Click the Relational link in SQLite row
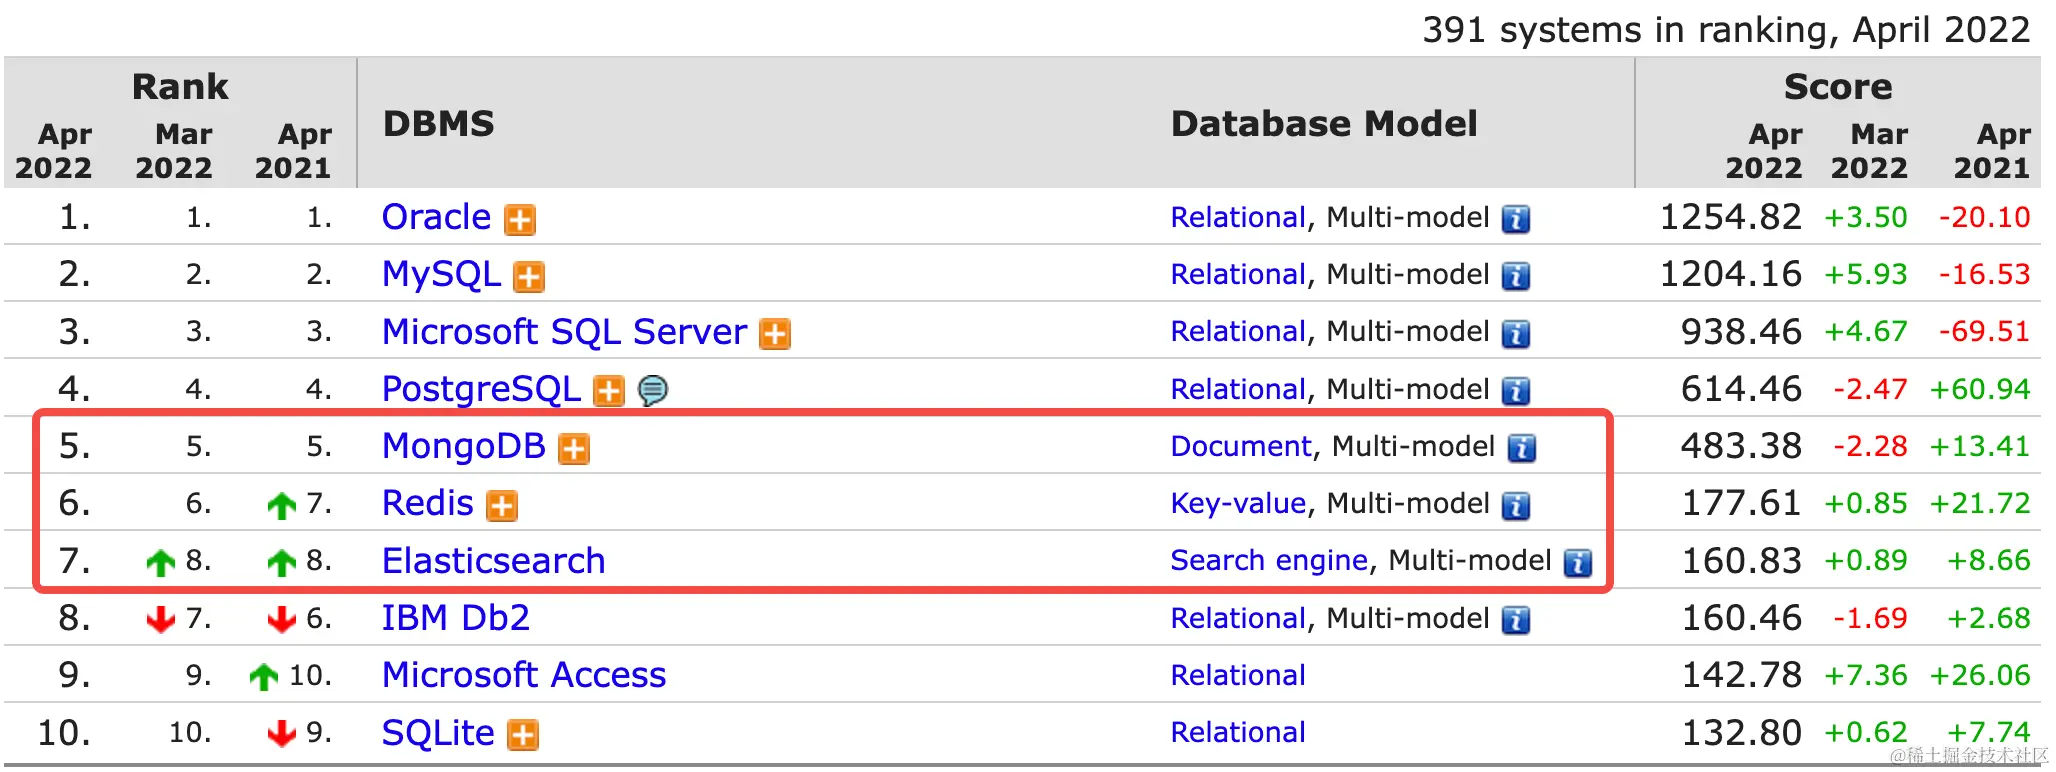The height and width of the screenshot is (772, 2056). [x=1238, y=732]
